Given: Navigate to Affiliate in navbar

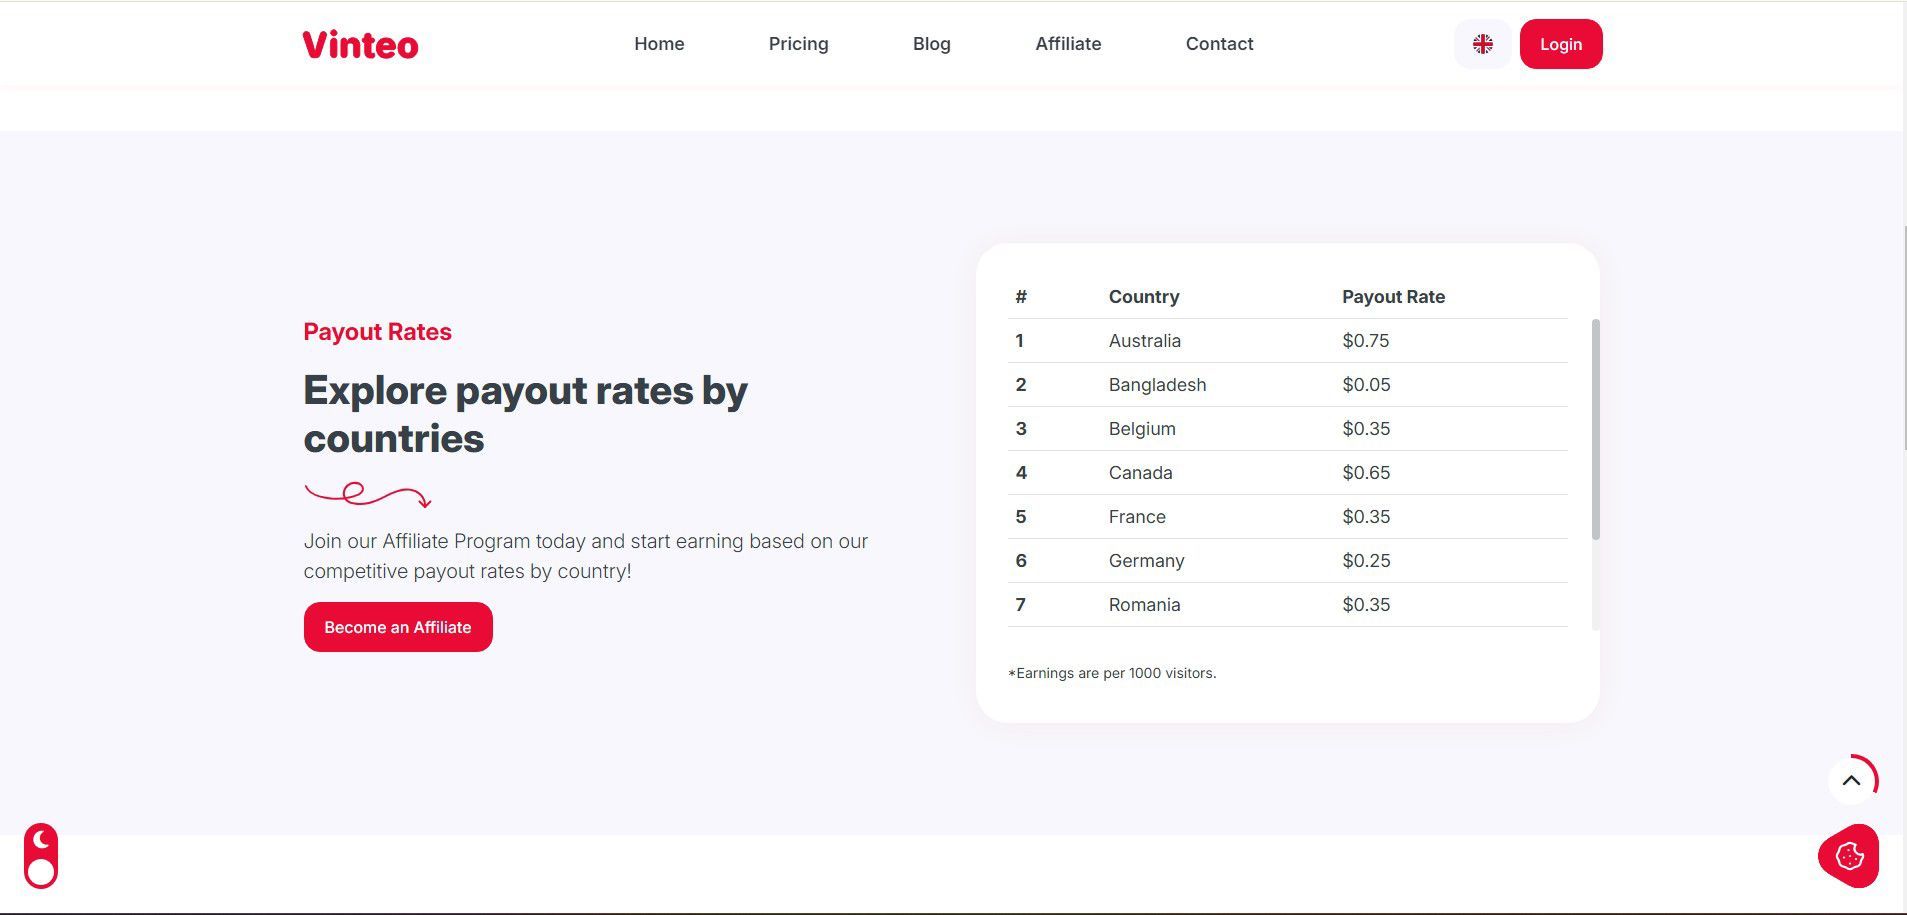Looking at the screenshot, I should (x=1068, y=44).
